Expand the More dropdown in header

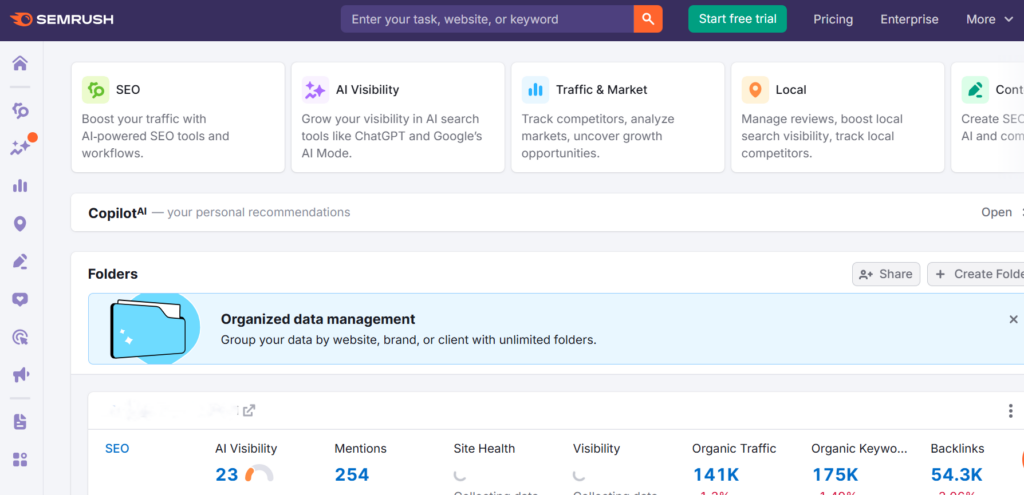click(989, 20)
